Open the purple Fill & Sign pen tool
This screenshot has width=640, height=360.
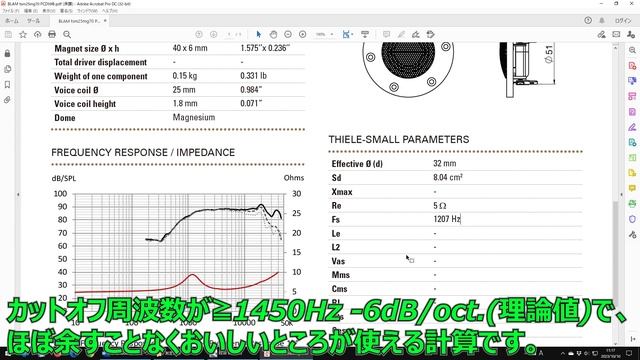click(632, 127)
